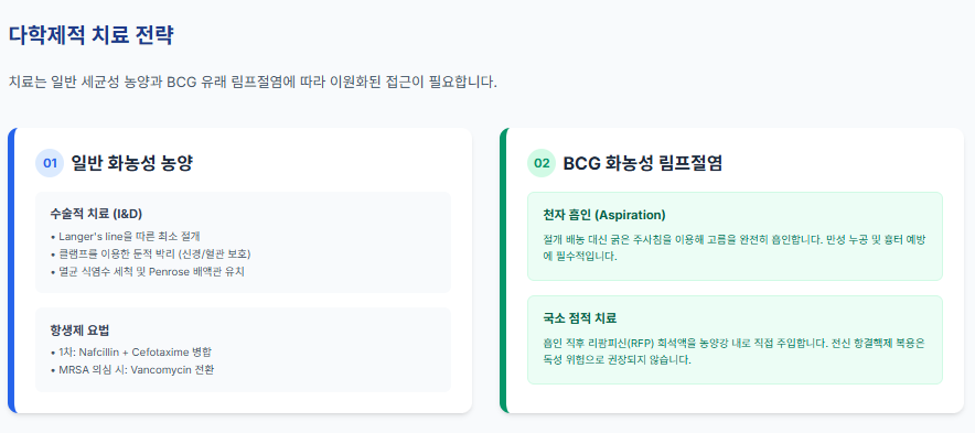Select the 다학제적 치료 전략 heading
The height and width of the screenshot is (433, 975).
pos(91,35)
